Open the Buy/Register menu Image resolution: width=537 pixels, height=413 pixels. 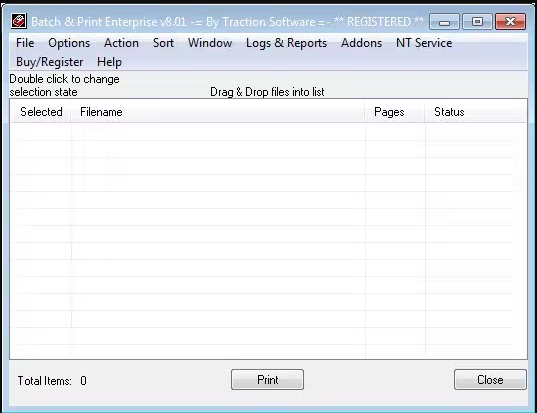(50, 62)
